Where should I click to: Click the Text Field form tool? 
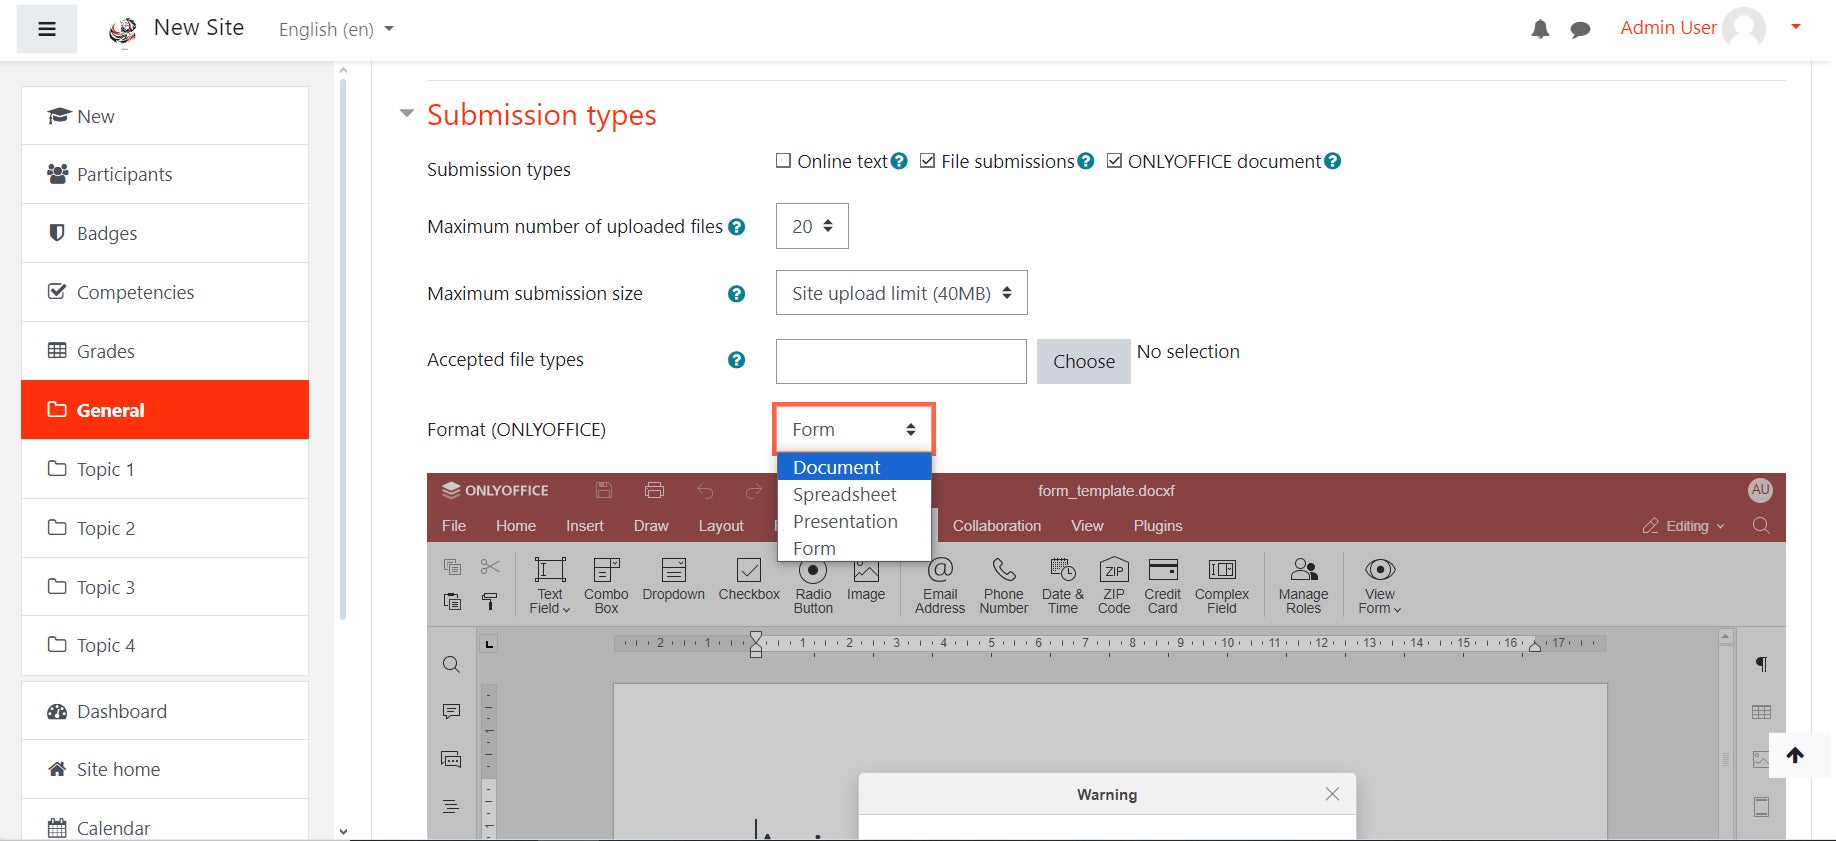549,584
